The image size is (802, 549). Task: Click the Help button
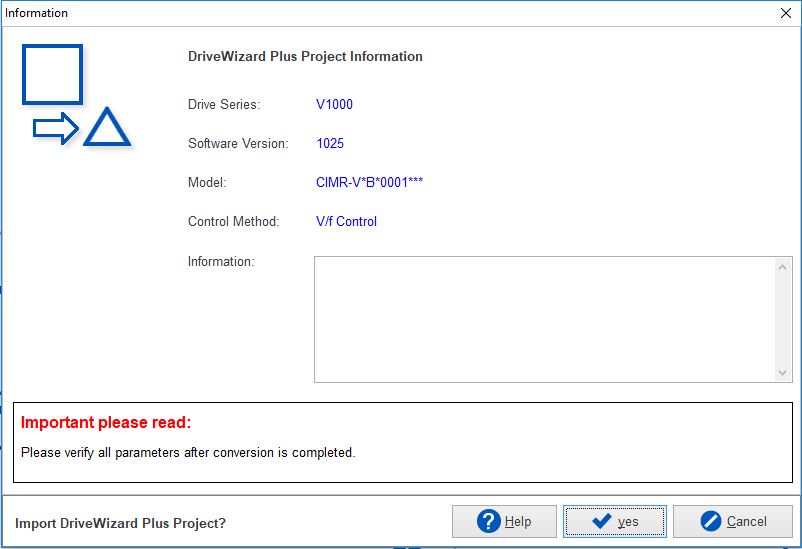(x=504, y=521)
